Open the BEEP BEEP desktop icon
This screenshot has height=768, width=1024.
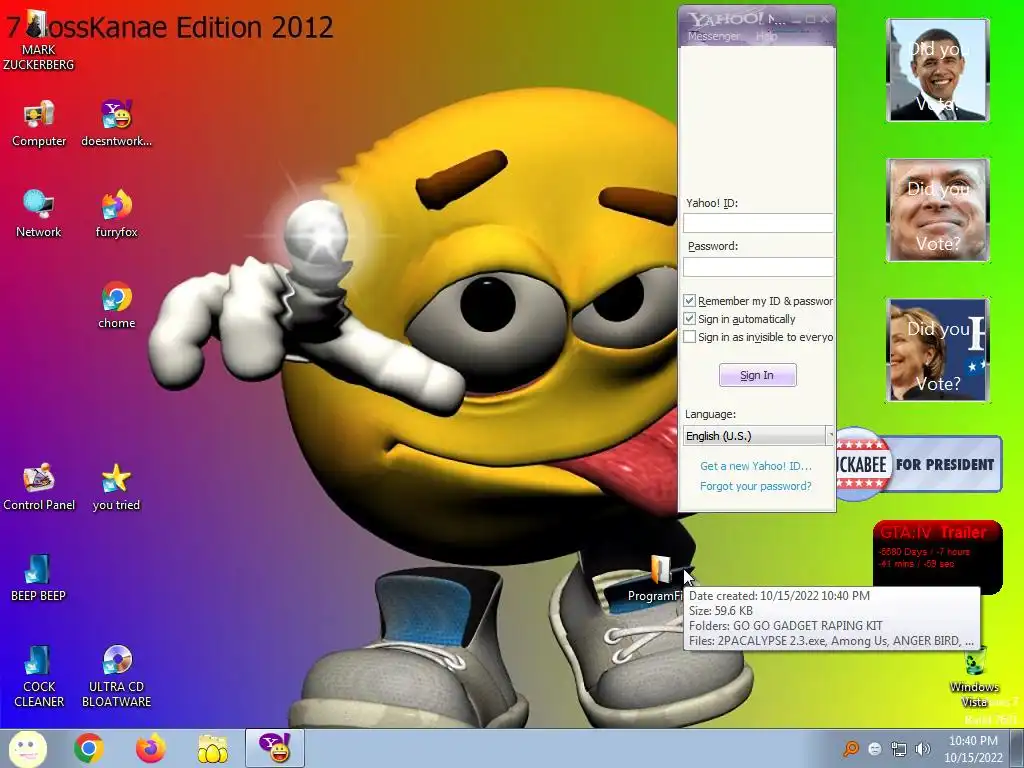pos(39,577)
